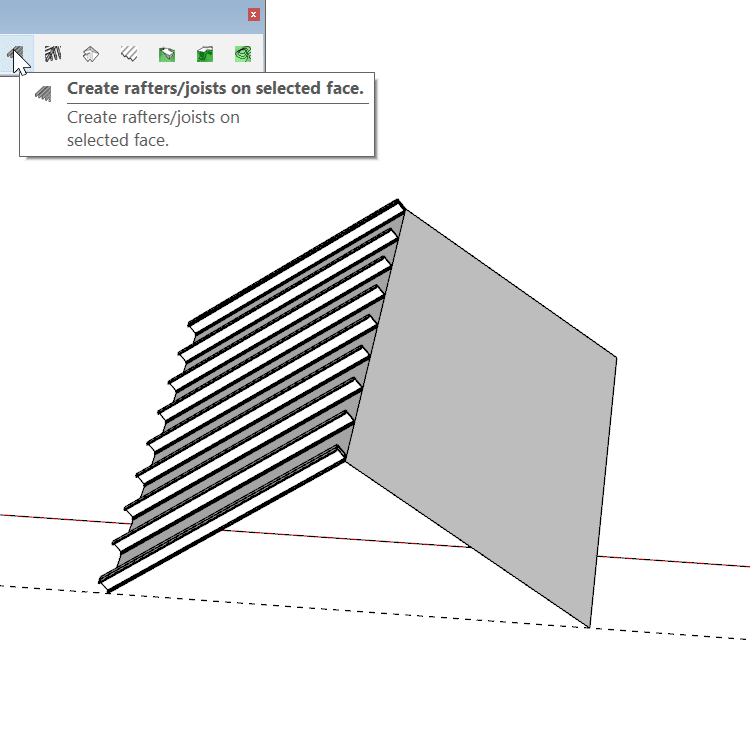750x750 pixels.
Task: Click the white house-shaped roof icon
Action: click(90, 54)
